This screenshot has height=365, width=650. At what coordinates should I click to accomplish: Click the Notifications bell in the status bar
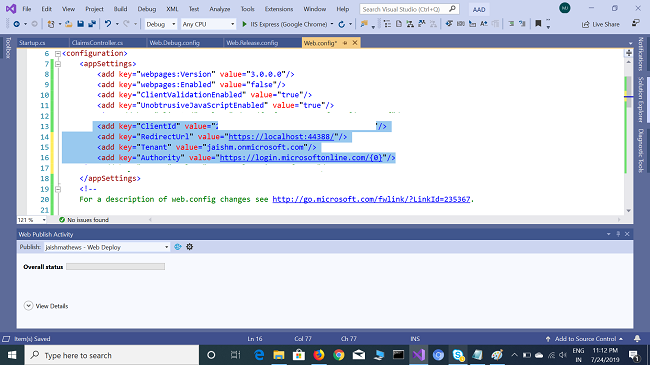(x=637, y=339)
